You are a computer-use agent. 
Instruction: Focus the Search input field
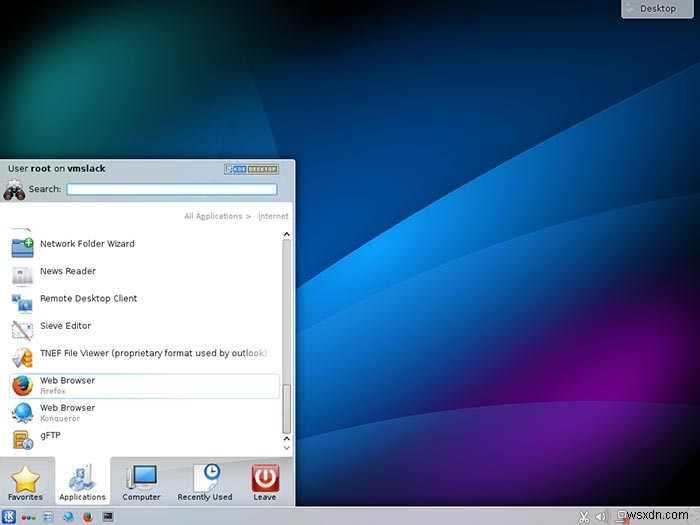click(x=172, y=189)
